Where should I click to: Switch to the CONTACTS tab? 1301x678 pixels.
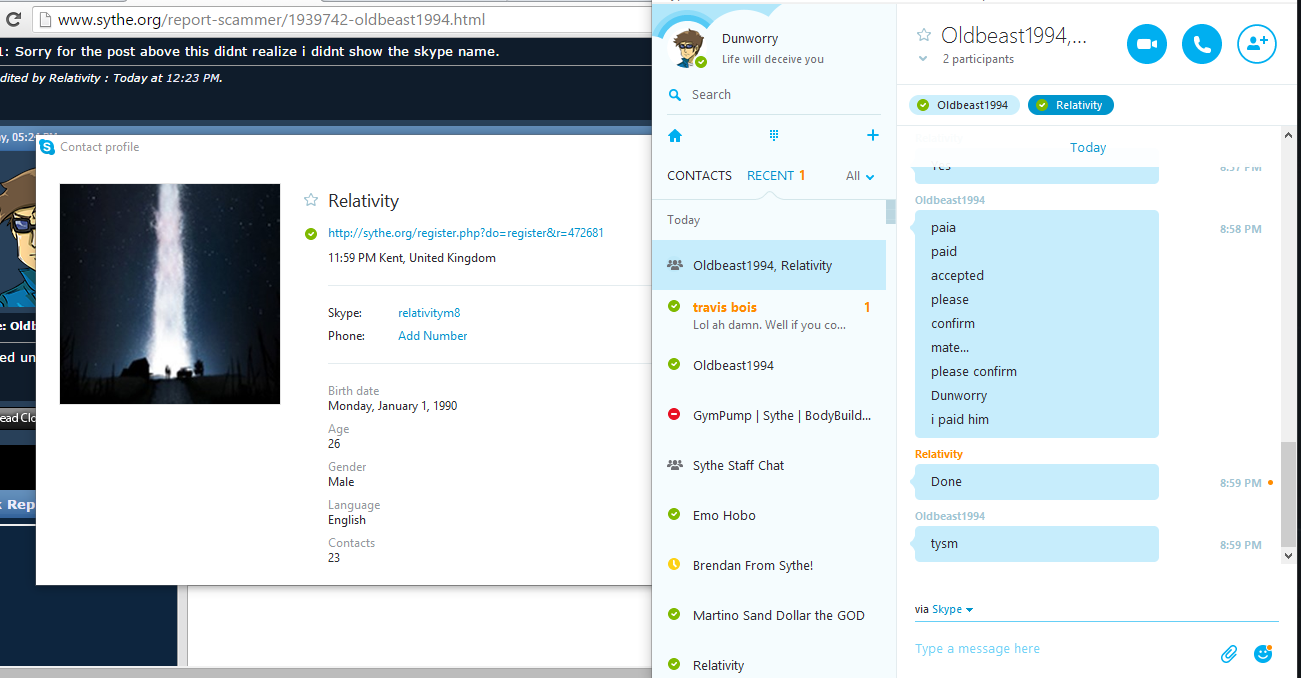tap(699, 176)
